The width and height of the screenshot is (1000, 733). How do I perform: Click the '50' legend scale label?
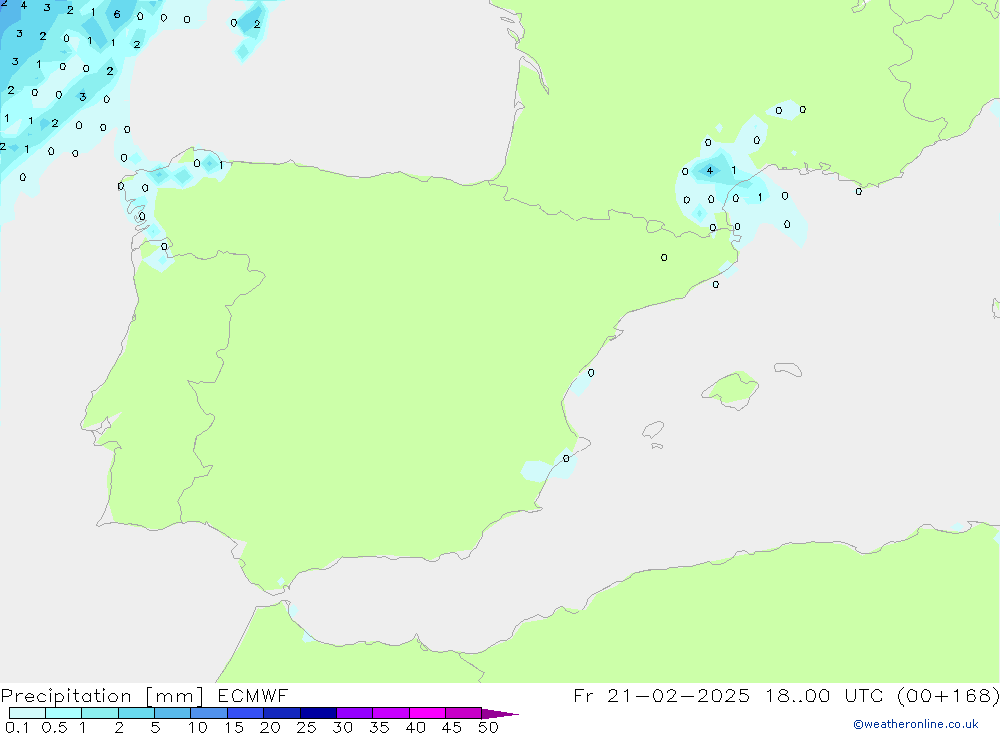[x=488, y=727]
